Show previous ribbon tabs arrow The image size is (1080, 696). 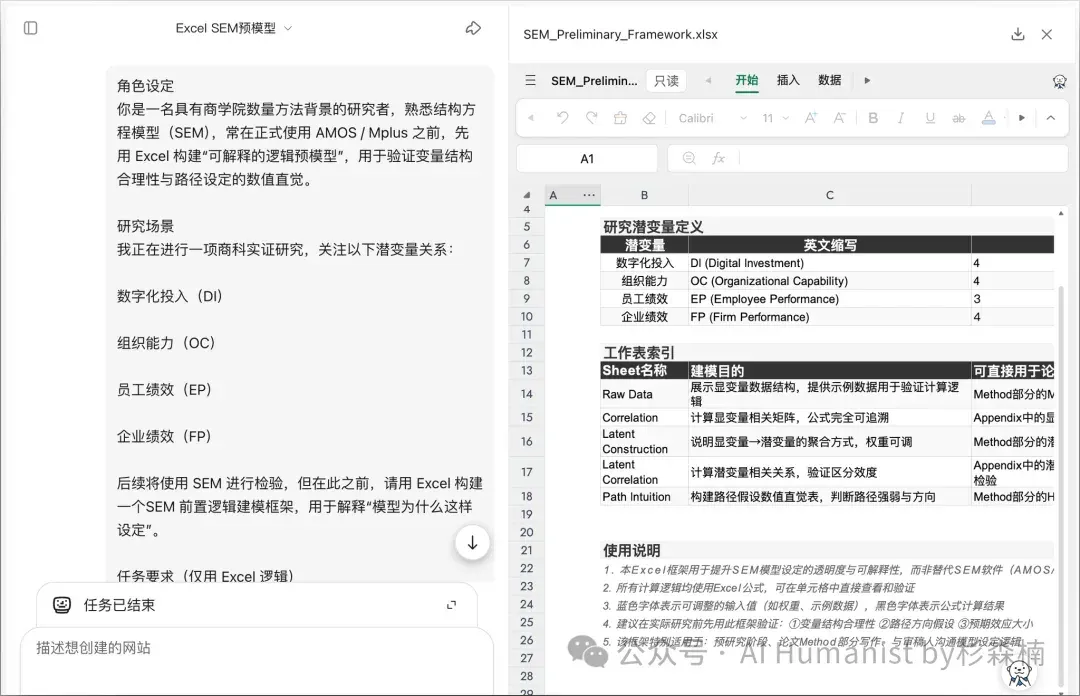click(708, 81)
